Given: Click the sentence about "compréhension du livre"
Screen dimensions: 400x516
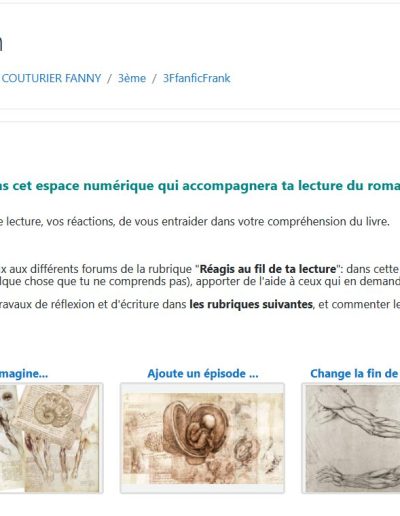Looking at the screenshot, I should (x=195, y=221).
